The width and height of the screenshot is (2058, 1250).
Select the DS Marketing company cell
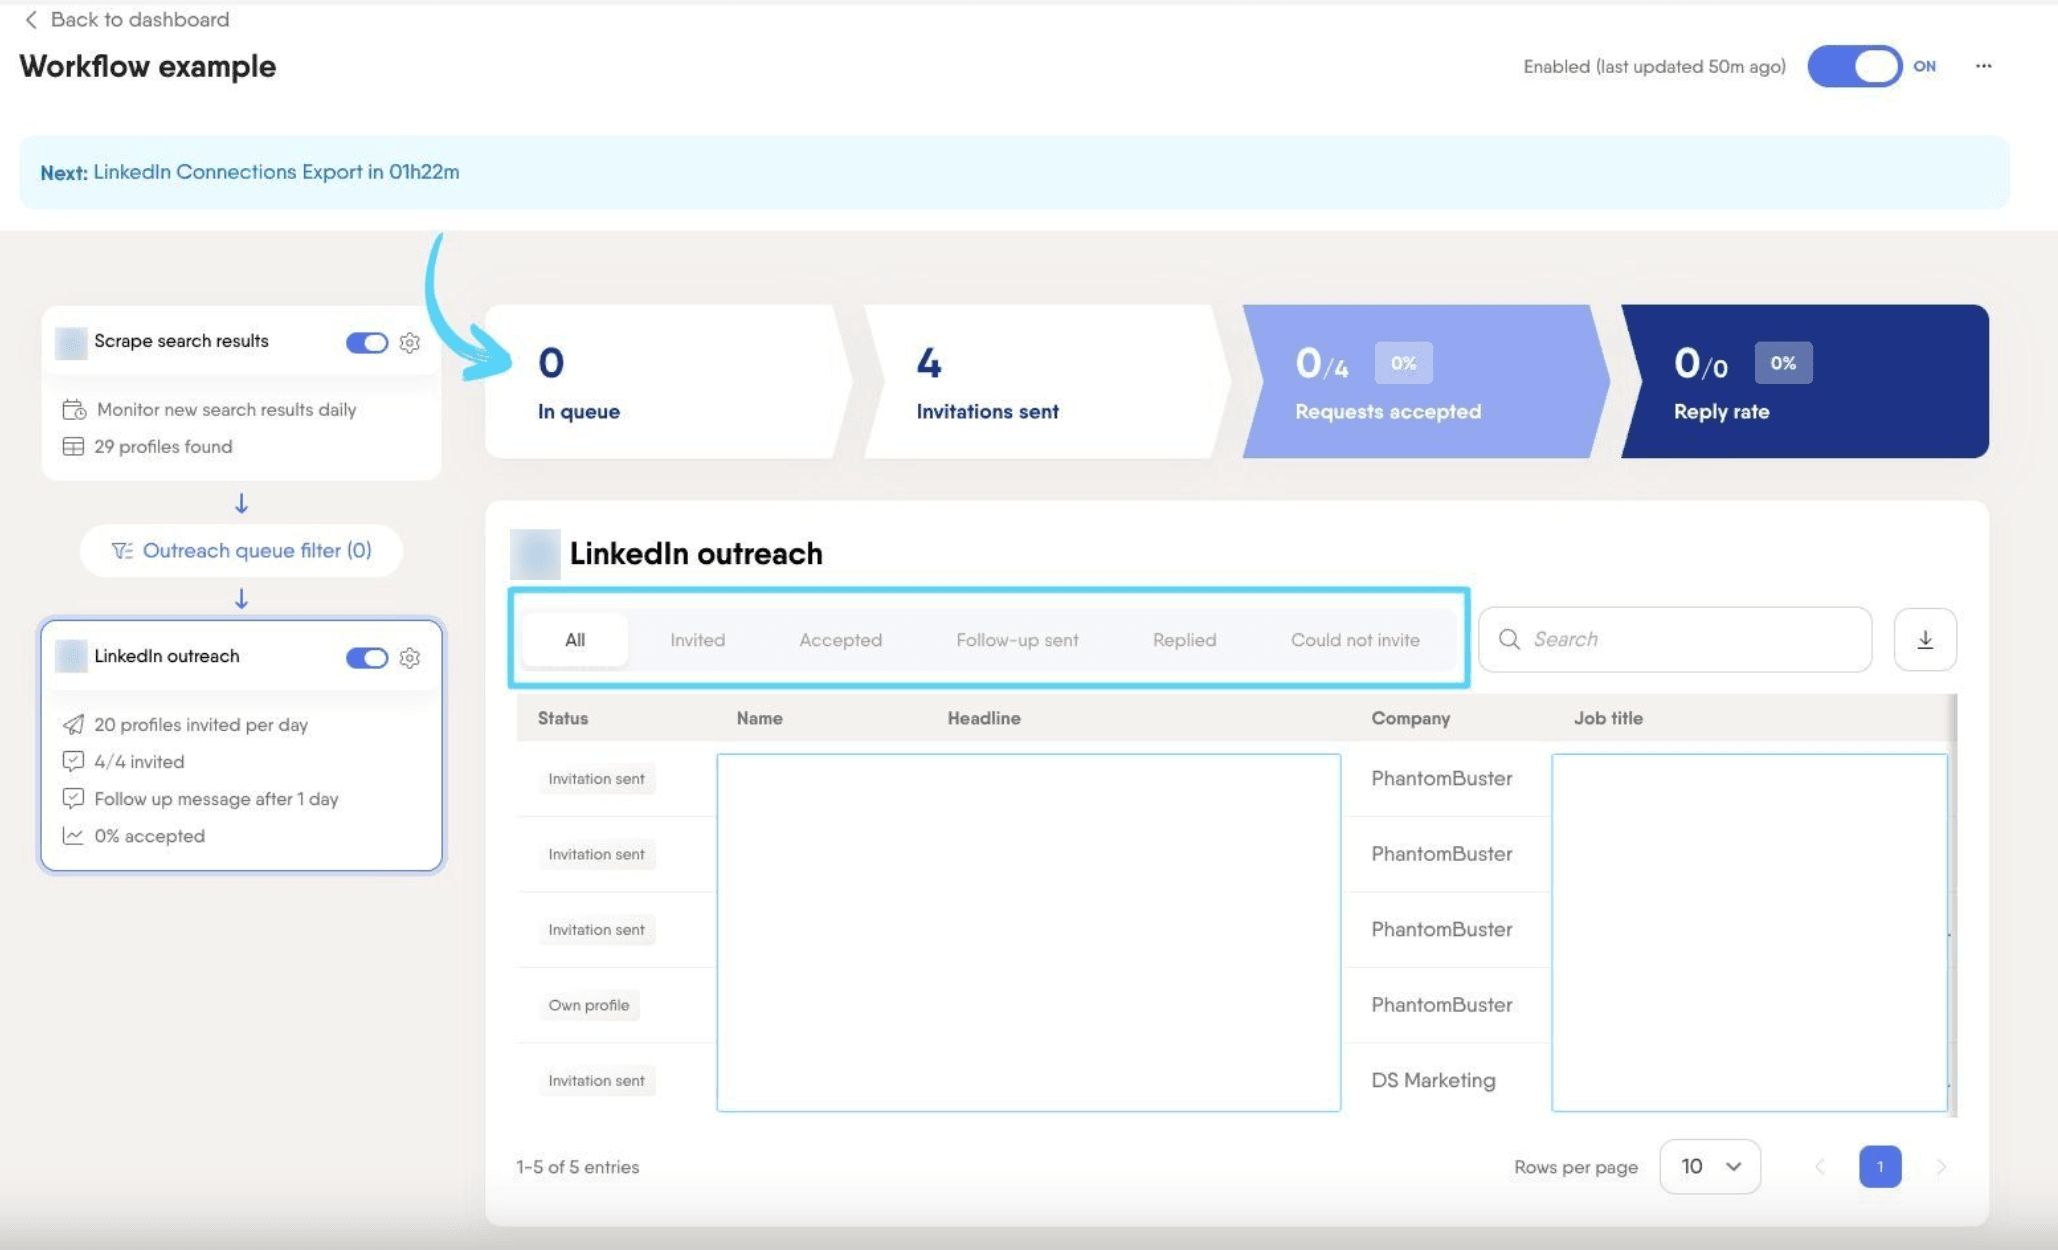point(1433,1080)
